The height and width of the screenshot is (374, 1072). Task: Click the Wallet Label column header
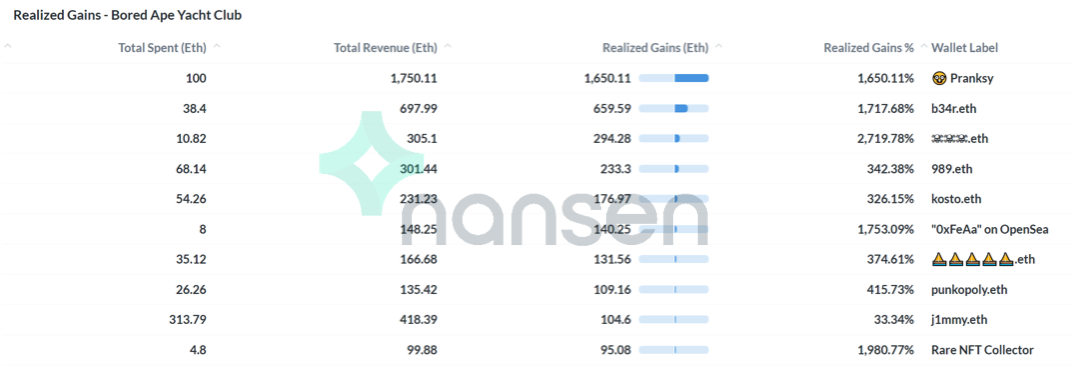pos(965,48)
